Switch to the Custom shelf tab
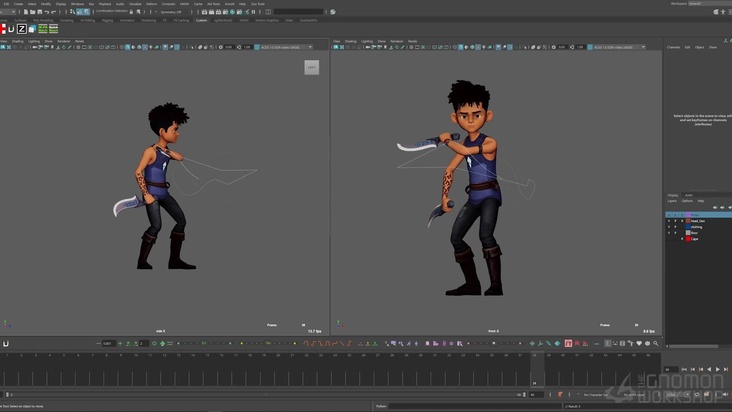The width and height of the screenshot is (732, 412). pyautogui.click(x=202, y=20)
